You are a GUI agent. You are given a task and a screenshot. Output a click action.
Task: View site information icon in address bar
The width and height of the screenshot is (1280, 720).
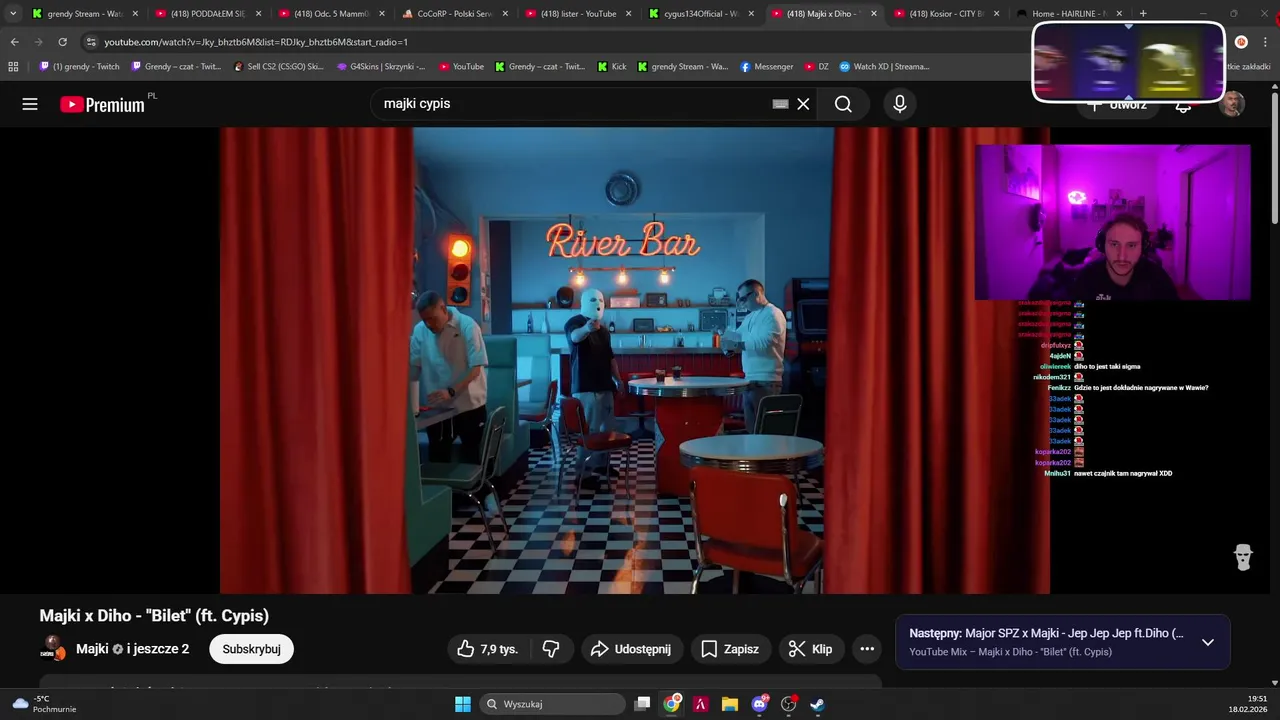(x=91, y=42)
